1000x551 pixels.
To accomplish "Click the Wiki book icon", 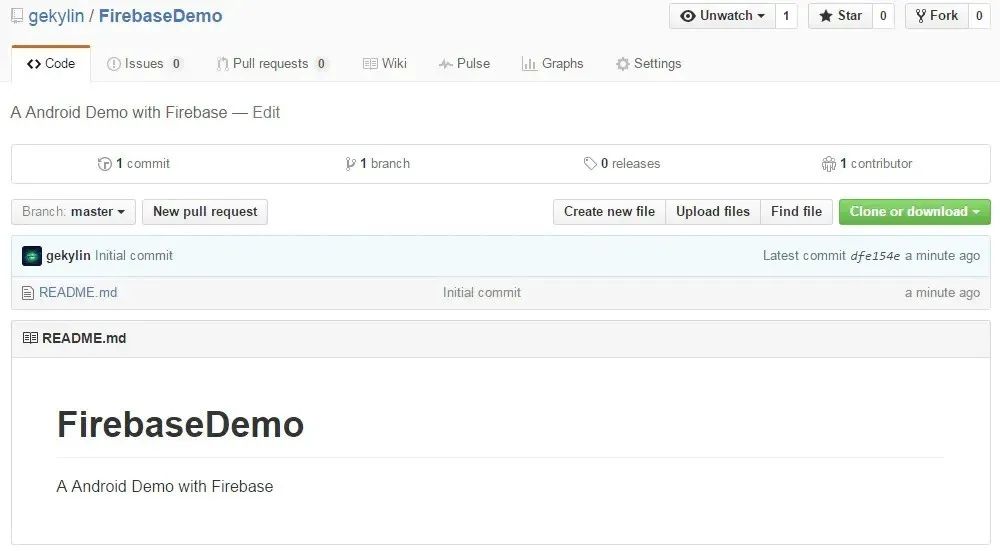I will tap(370, 64).
